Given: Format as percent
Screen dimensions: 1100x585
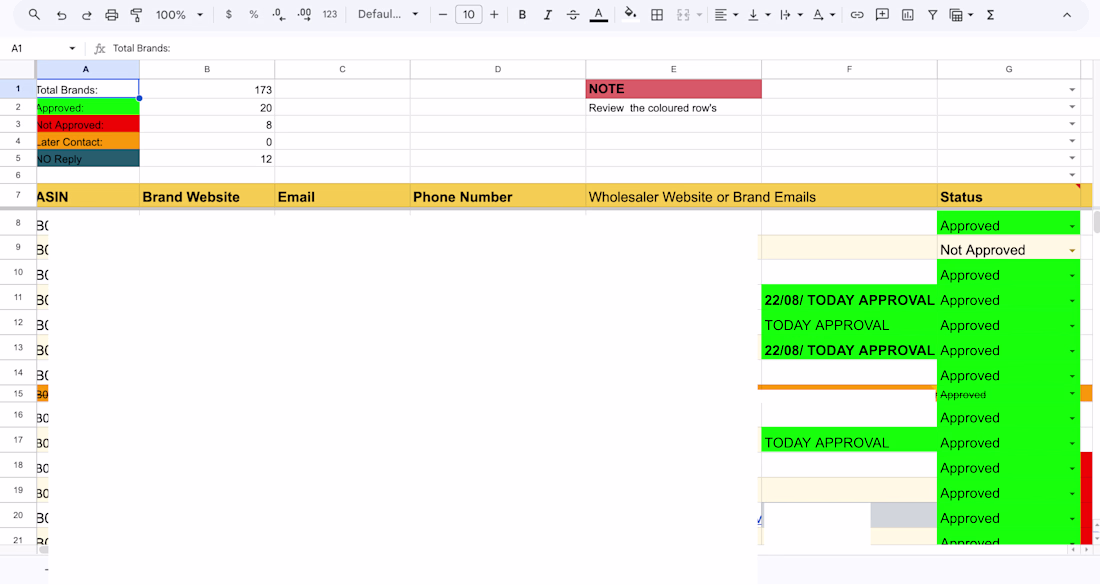Looking at the screenshot, I should coord(253,14).
